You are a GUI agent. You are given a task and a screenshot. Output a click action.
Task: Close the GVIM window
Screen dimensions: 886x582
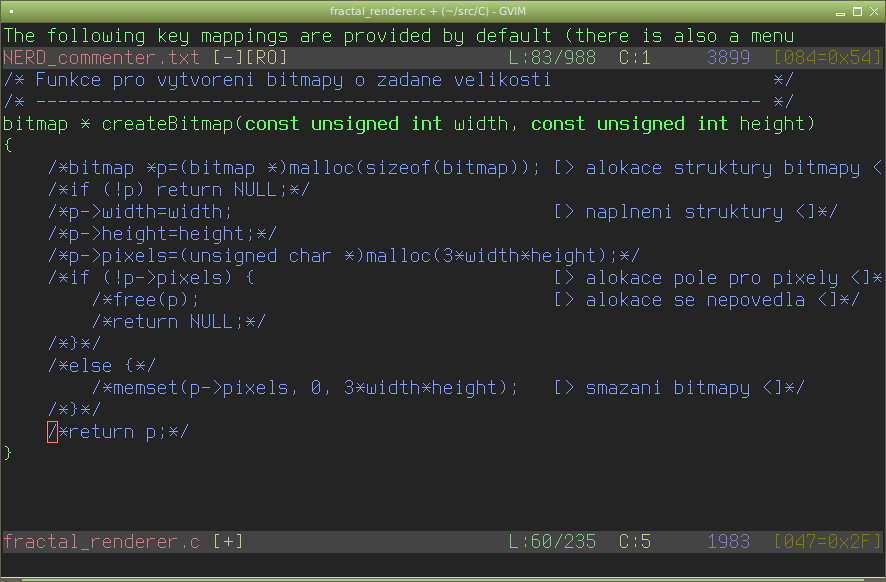[x=873, y=10]
